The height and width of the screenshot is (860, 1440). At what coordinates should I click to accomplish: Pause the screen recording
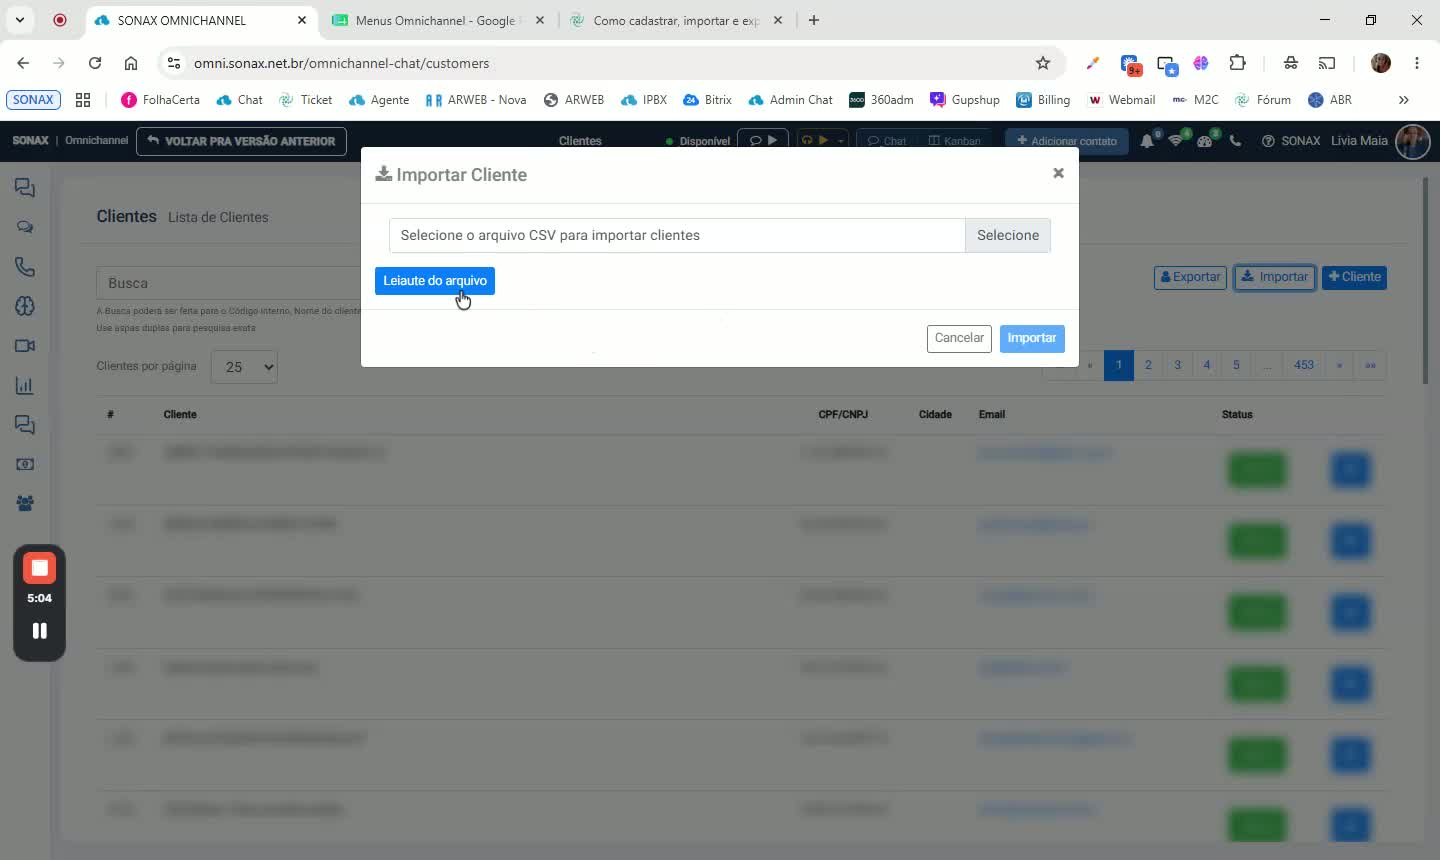pos(39,631)
